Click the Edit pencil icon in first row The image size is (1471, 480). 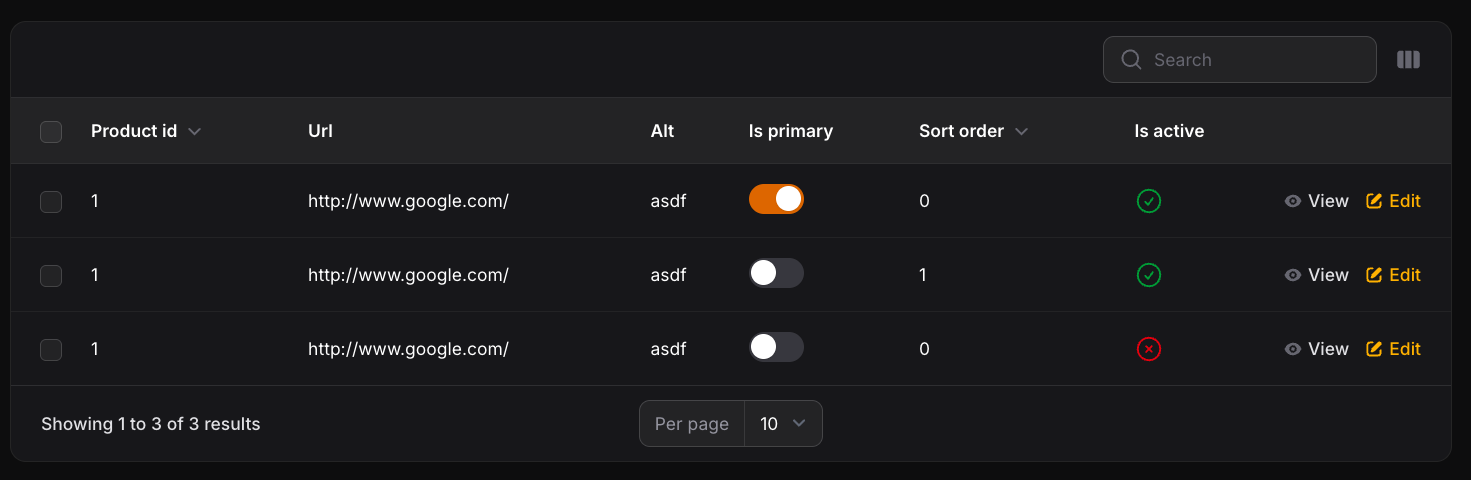[1374, 201]
